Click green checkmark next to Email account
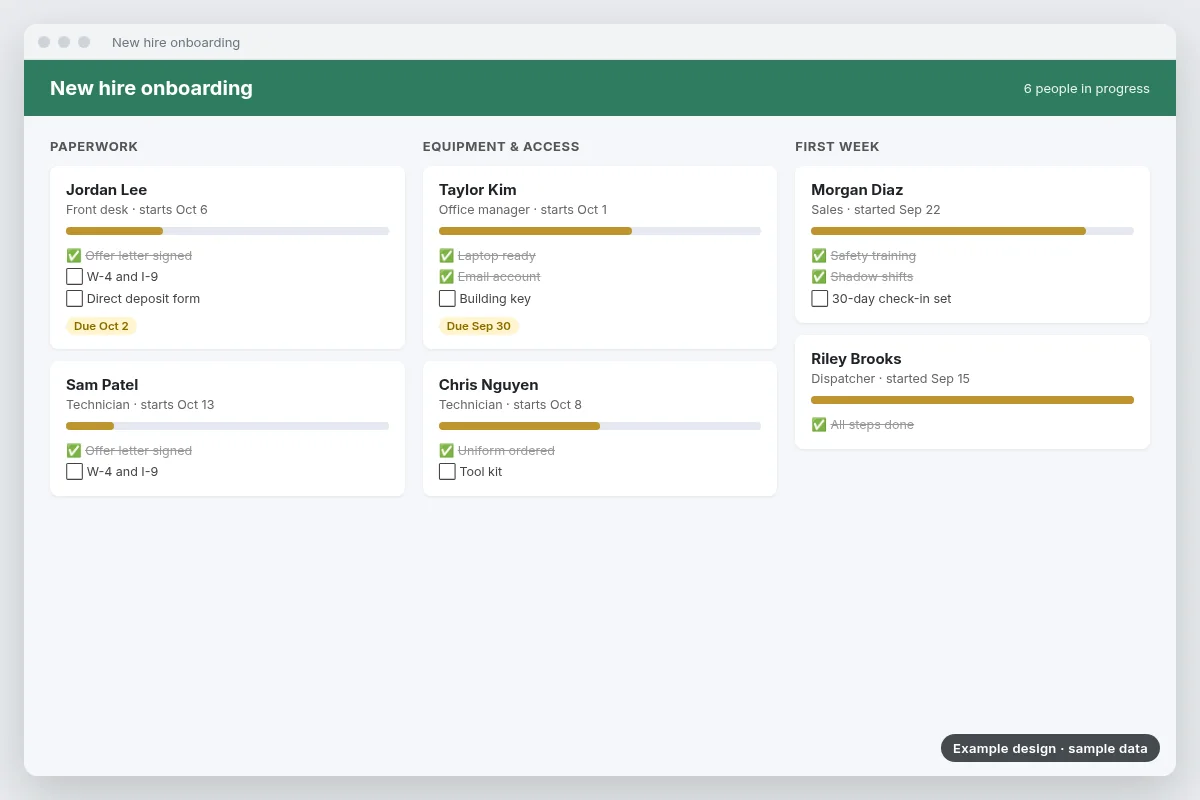Viewport: 1200px width, 800px height. (x=447, y=277)
